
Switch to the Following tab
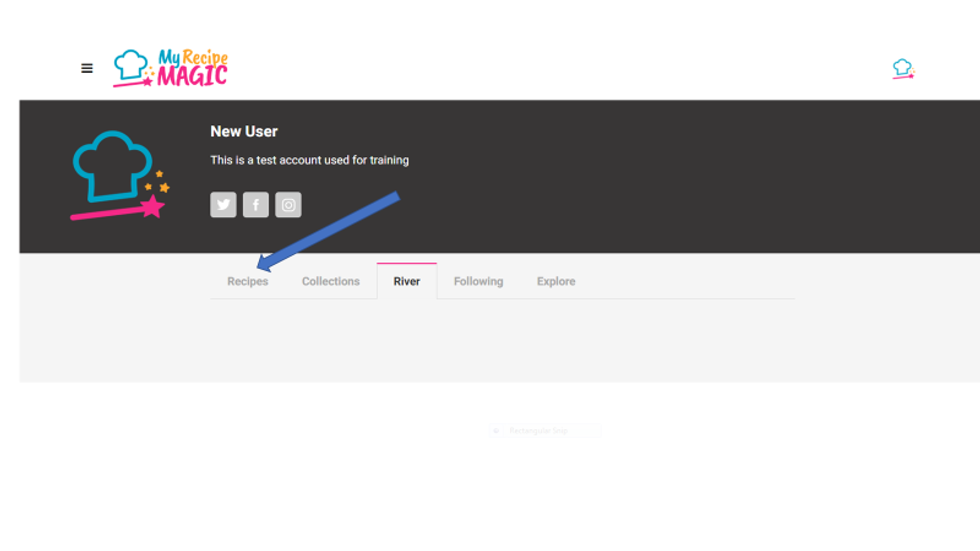(x=478, y=282)
